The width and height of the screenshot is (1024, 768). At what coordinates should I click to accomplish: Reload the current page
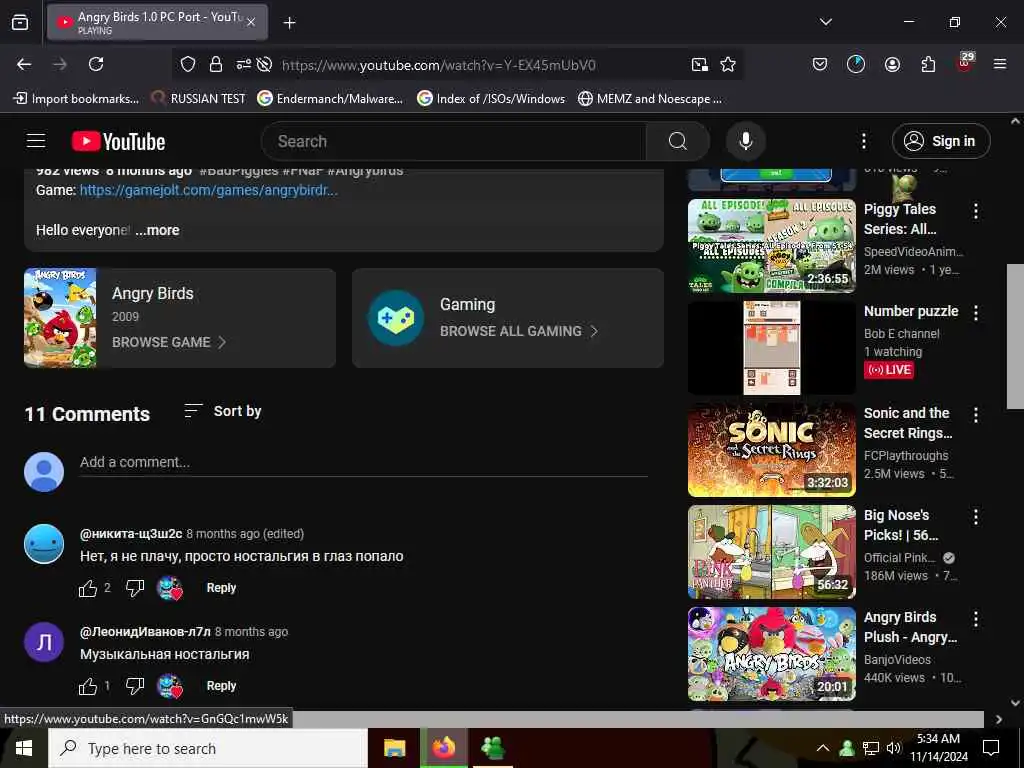(96, 64)
